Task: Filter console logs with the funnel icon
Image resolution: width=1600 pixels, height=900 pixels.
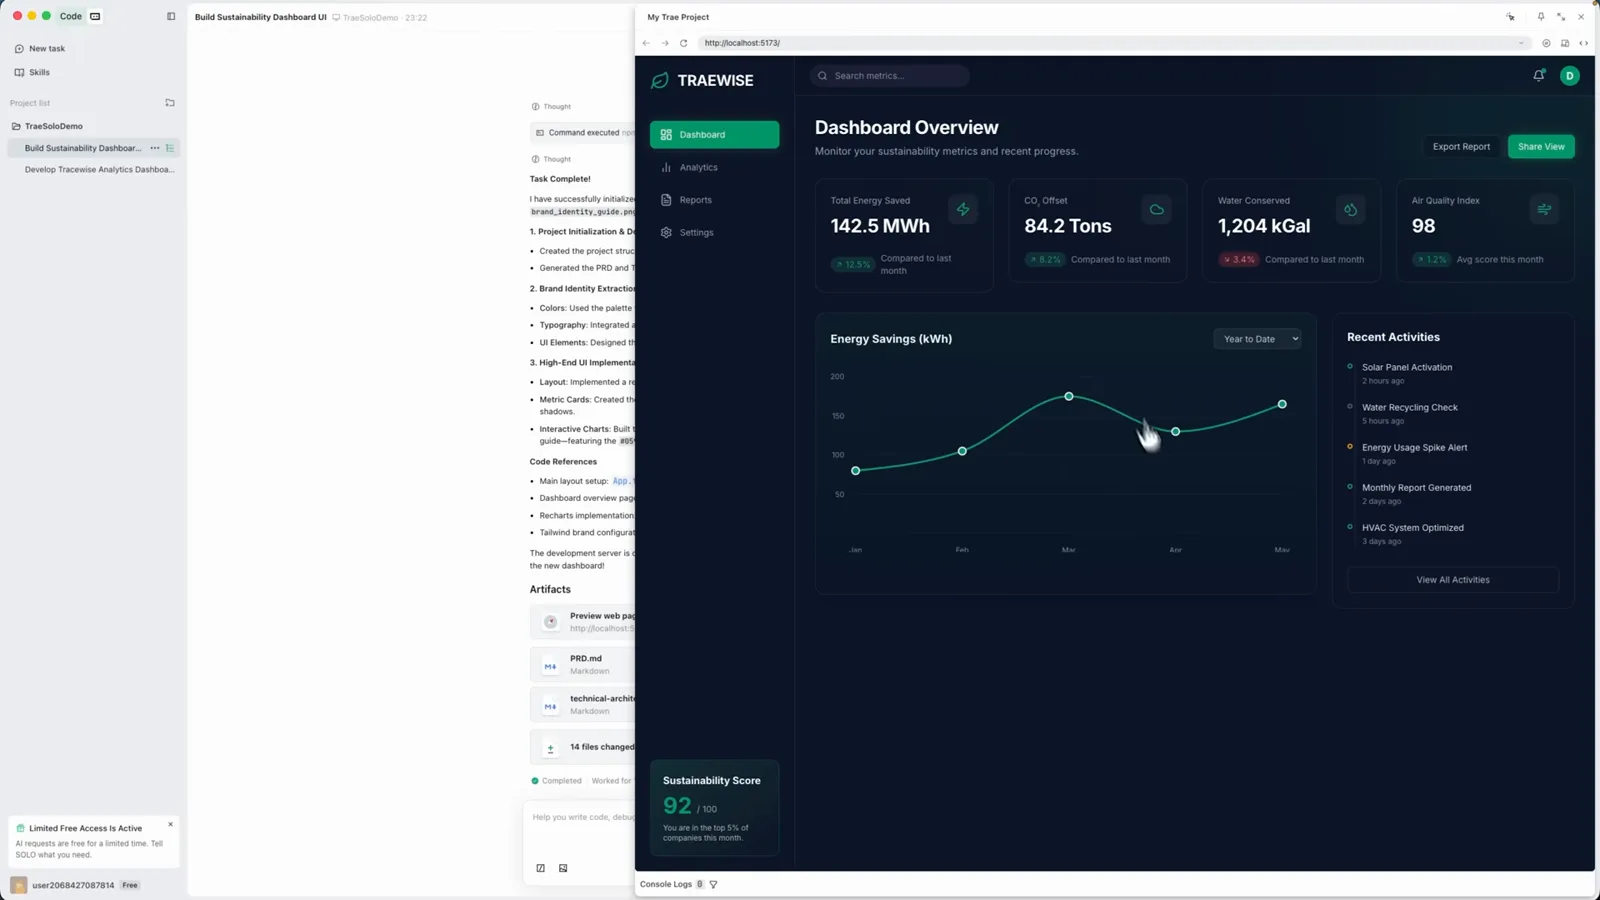Action: point(713,884)
